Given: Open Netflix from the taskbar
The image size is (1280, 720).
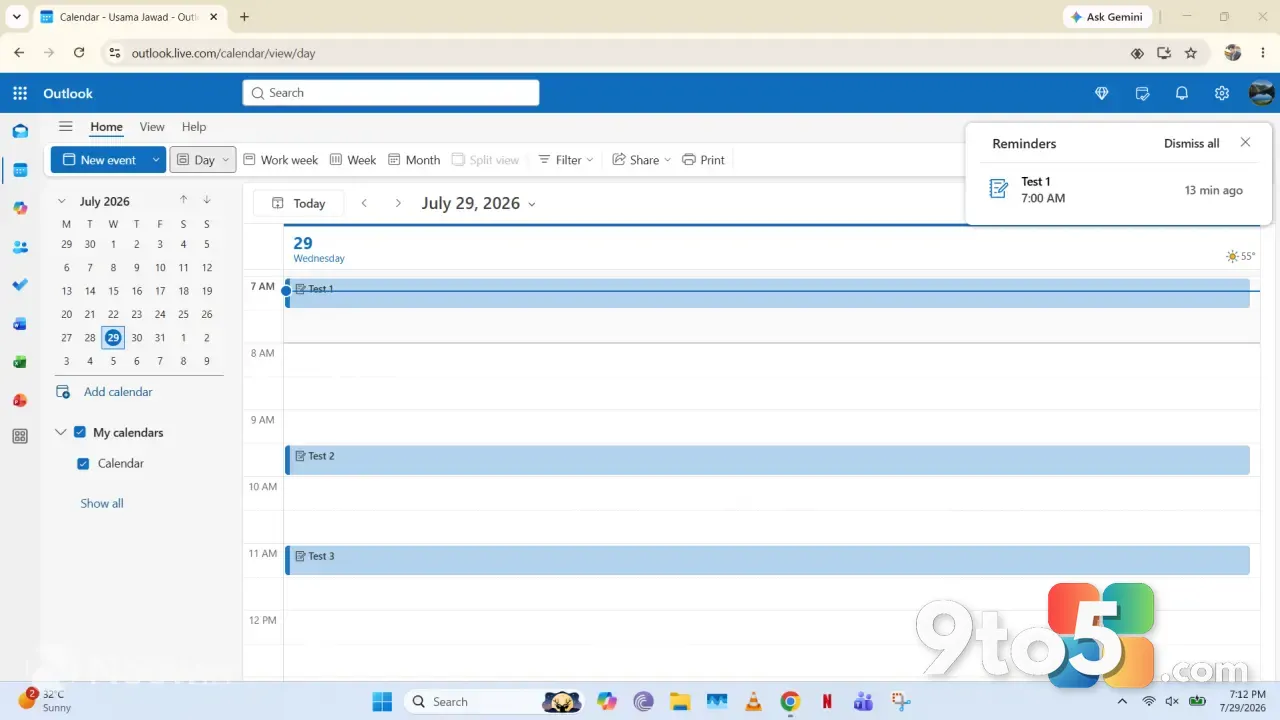Looking at the screenshot, I should [827, 701].
